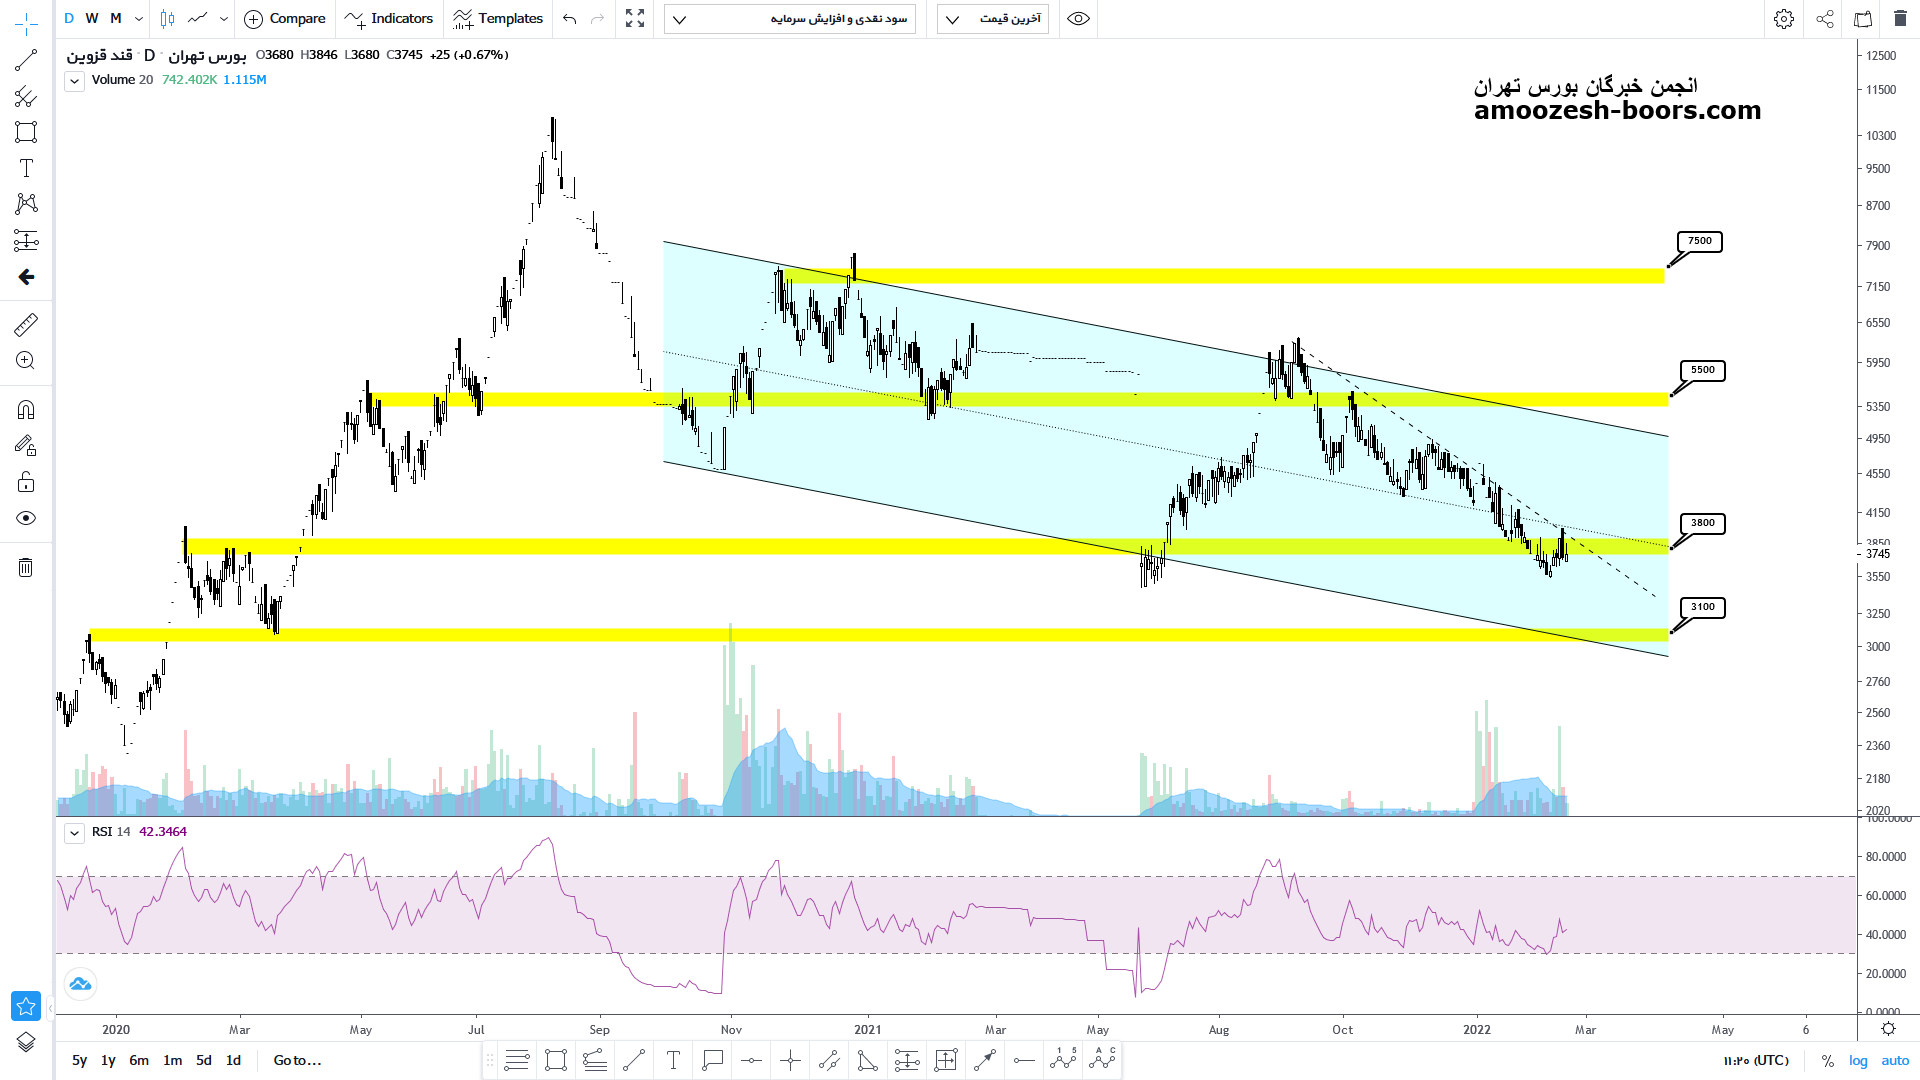Toggle lock all drawing tools

pos(26,482)
